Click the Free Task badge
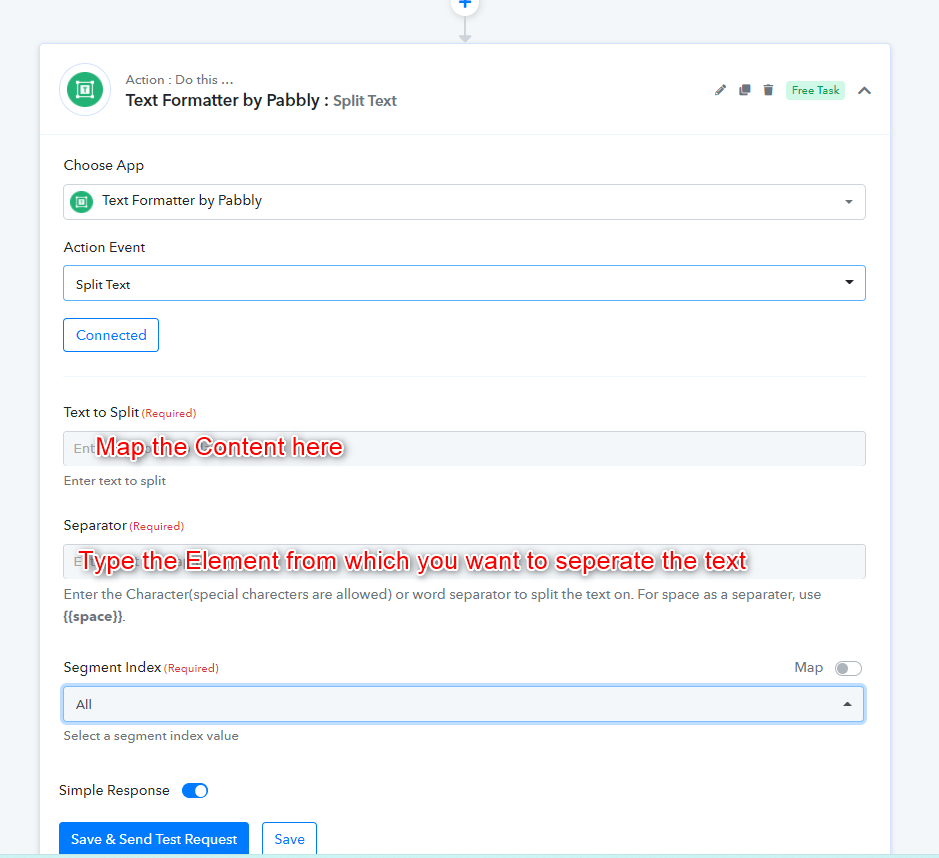This screenshot has height=858, width=939. pyautogui.click(x=815, y=90)
